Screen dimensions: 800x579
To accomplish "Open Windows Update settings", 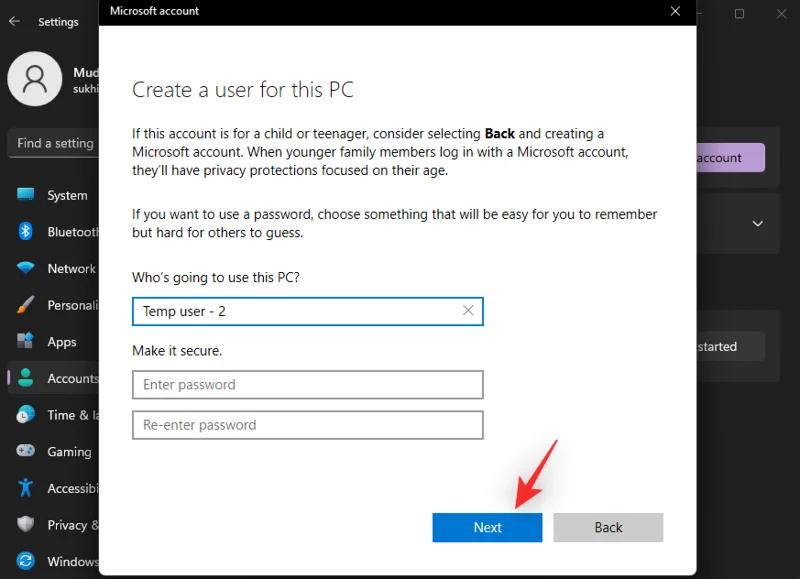I will click(65, 561).
